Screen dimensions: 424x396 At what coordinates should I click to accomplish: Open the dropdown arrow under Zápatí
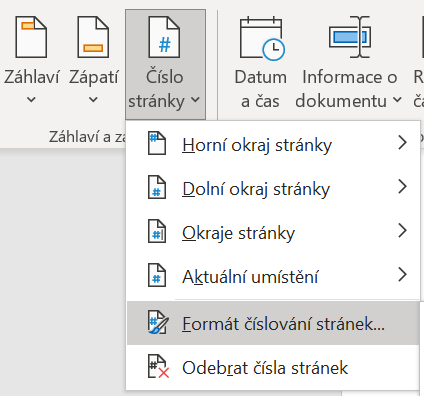point(93,99)
